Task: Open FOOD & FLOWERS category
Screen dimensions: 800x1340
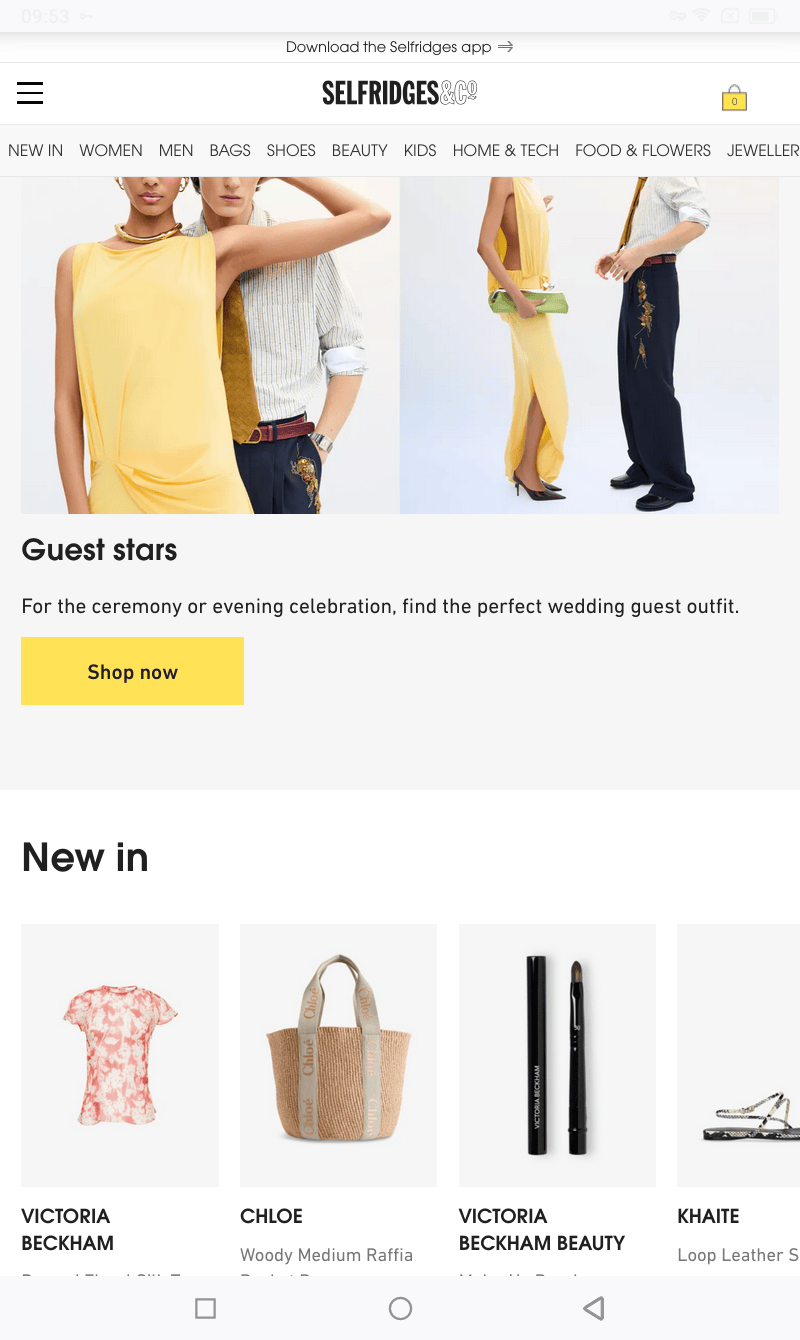Action: pos(643,150)
